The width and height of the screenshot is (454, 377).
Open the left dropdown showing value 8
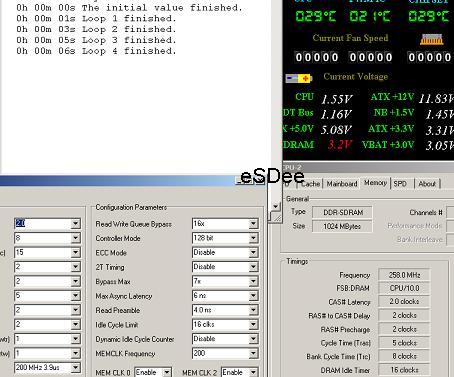(76, 238)
